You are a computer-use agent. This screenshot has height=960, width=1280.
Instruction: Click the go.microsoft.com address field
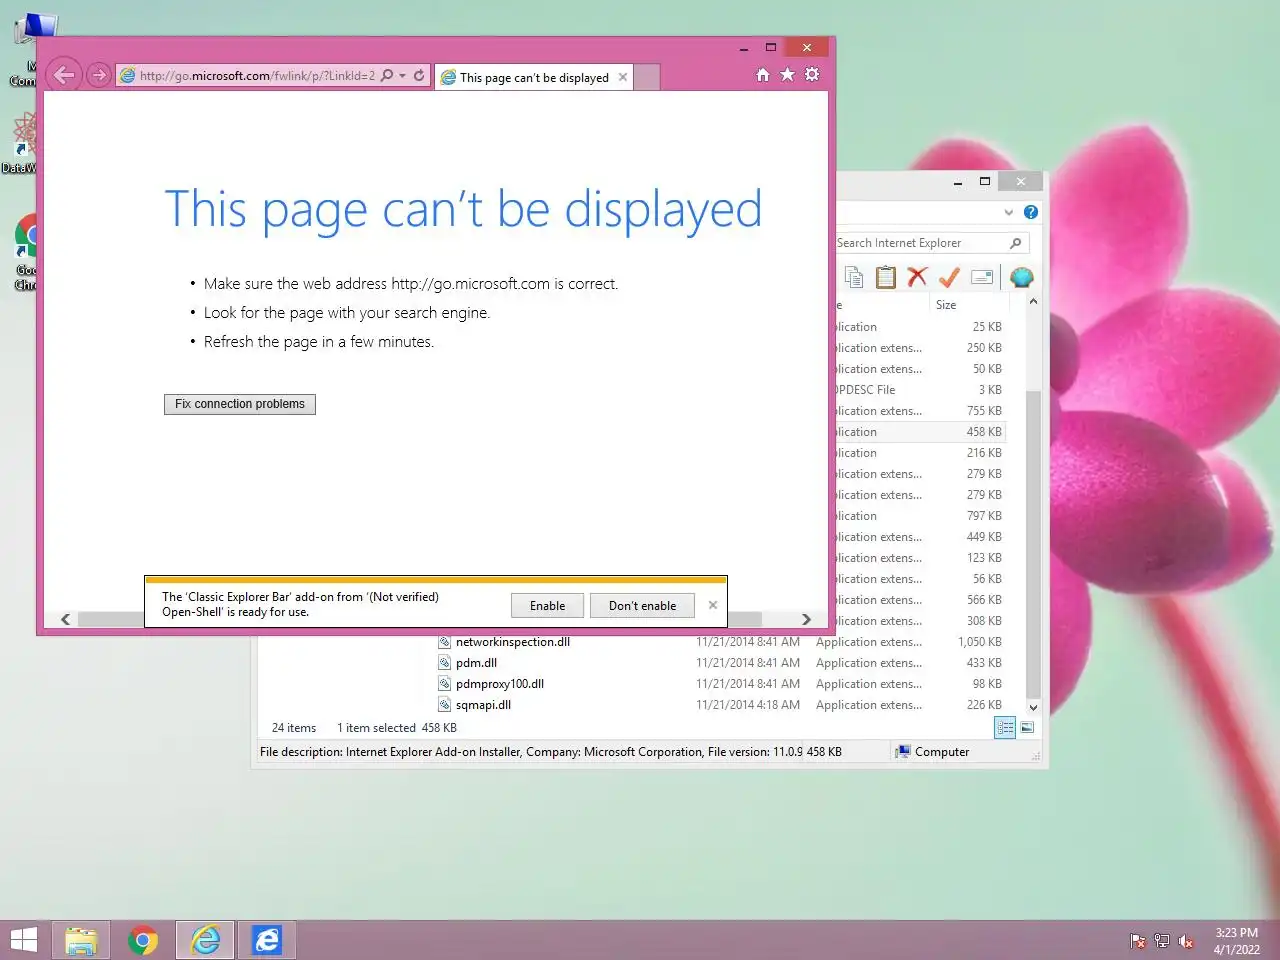click(x=257, y=75)
